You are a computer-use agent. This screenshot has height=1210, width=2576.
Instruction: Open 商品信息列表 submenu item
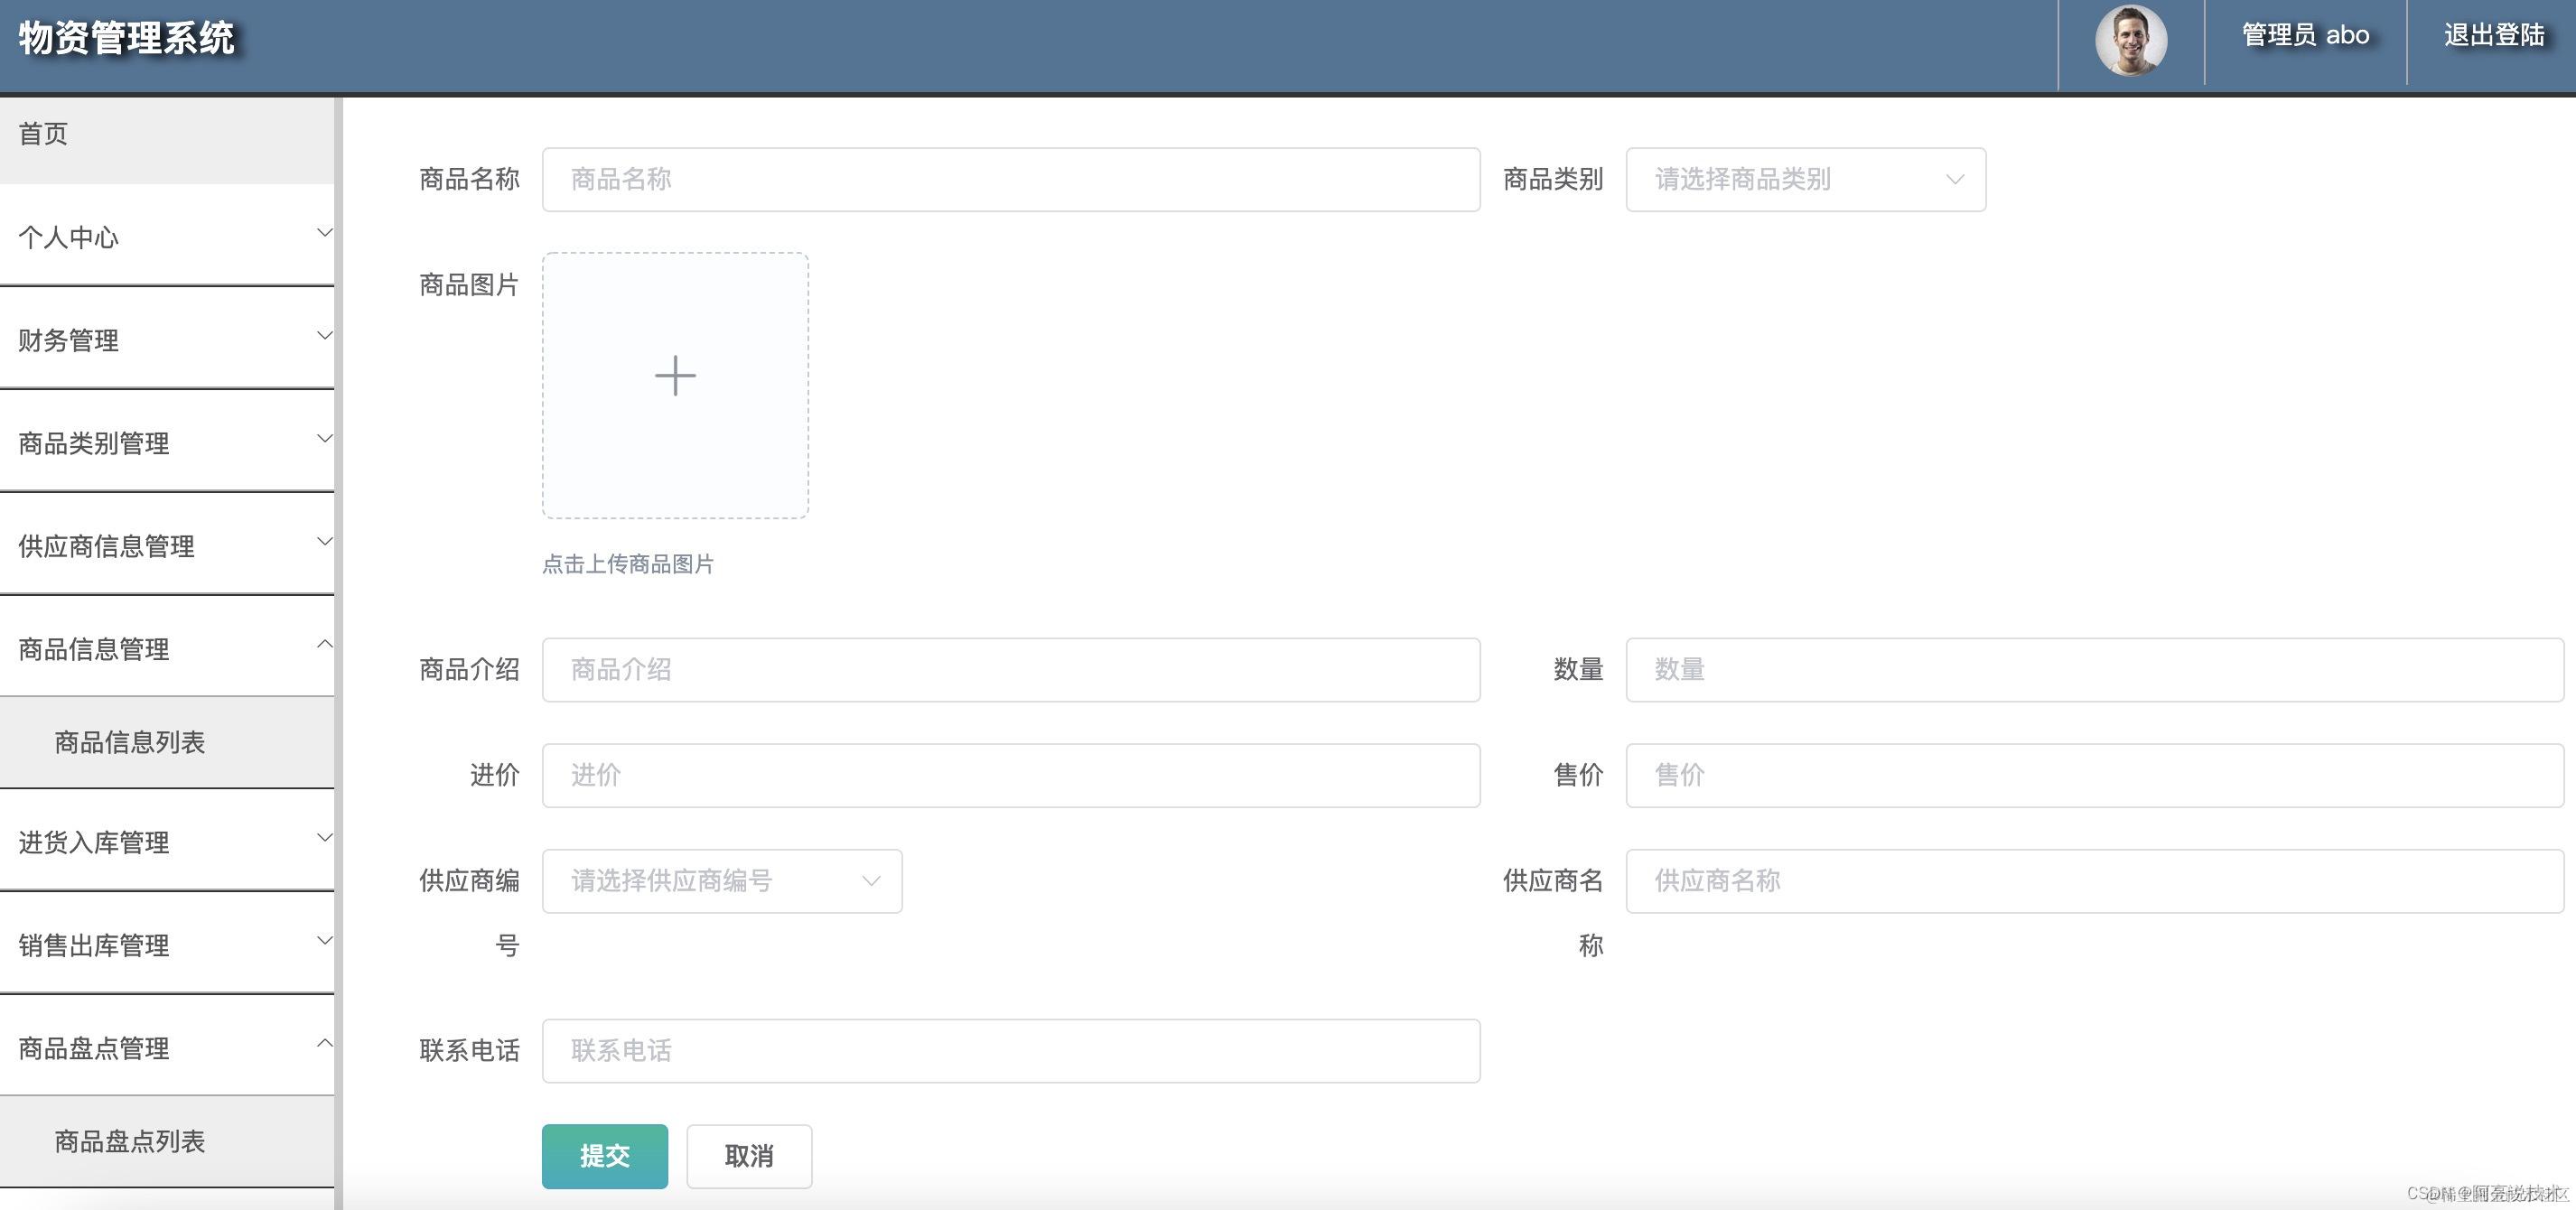click(x=130, y=742)
